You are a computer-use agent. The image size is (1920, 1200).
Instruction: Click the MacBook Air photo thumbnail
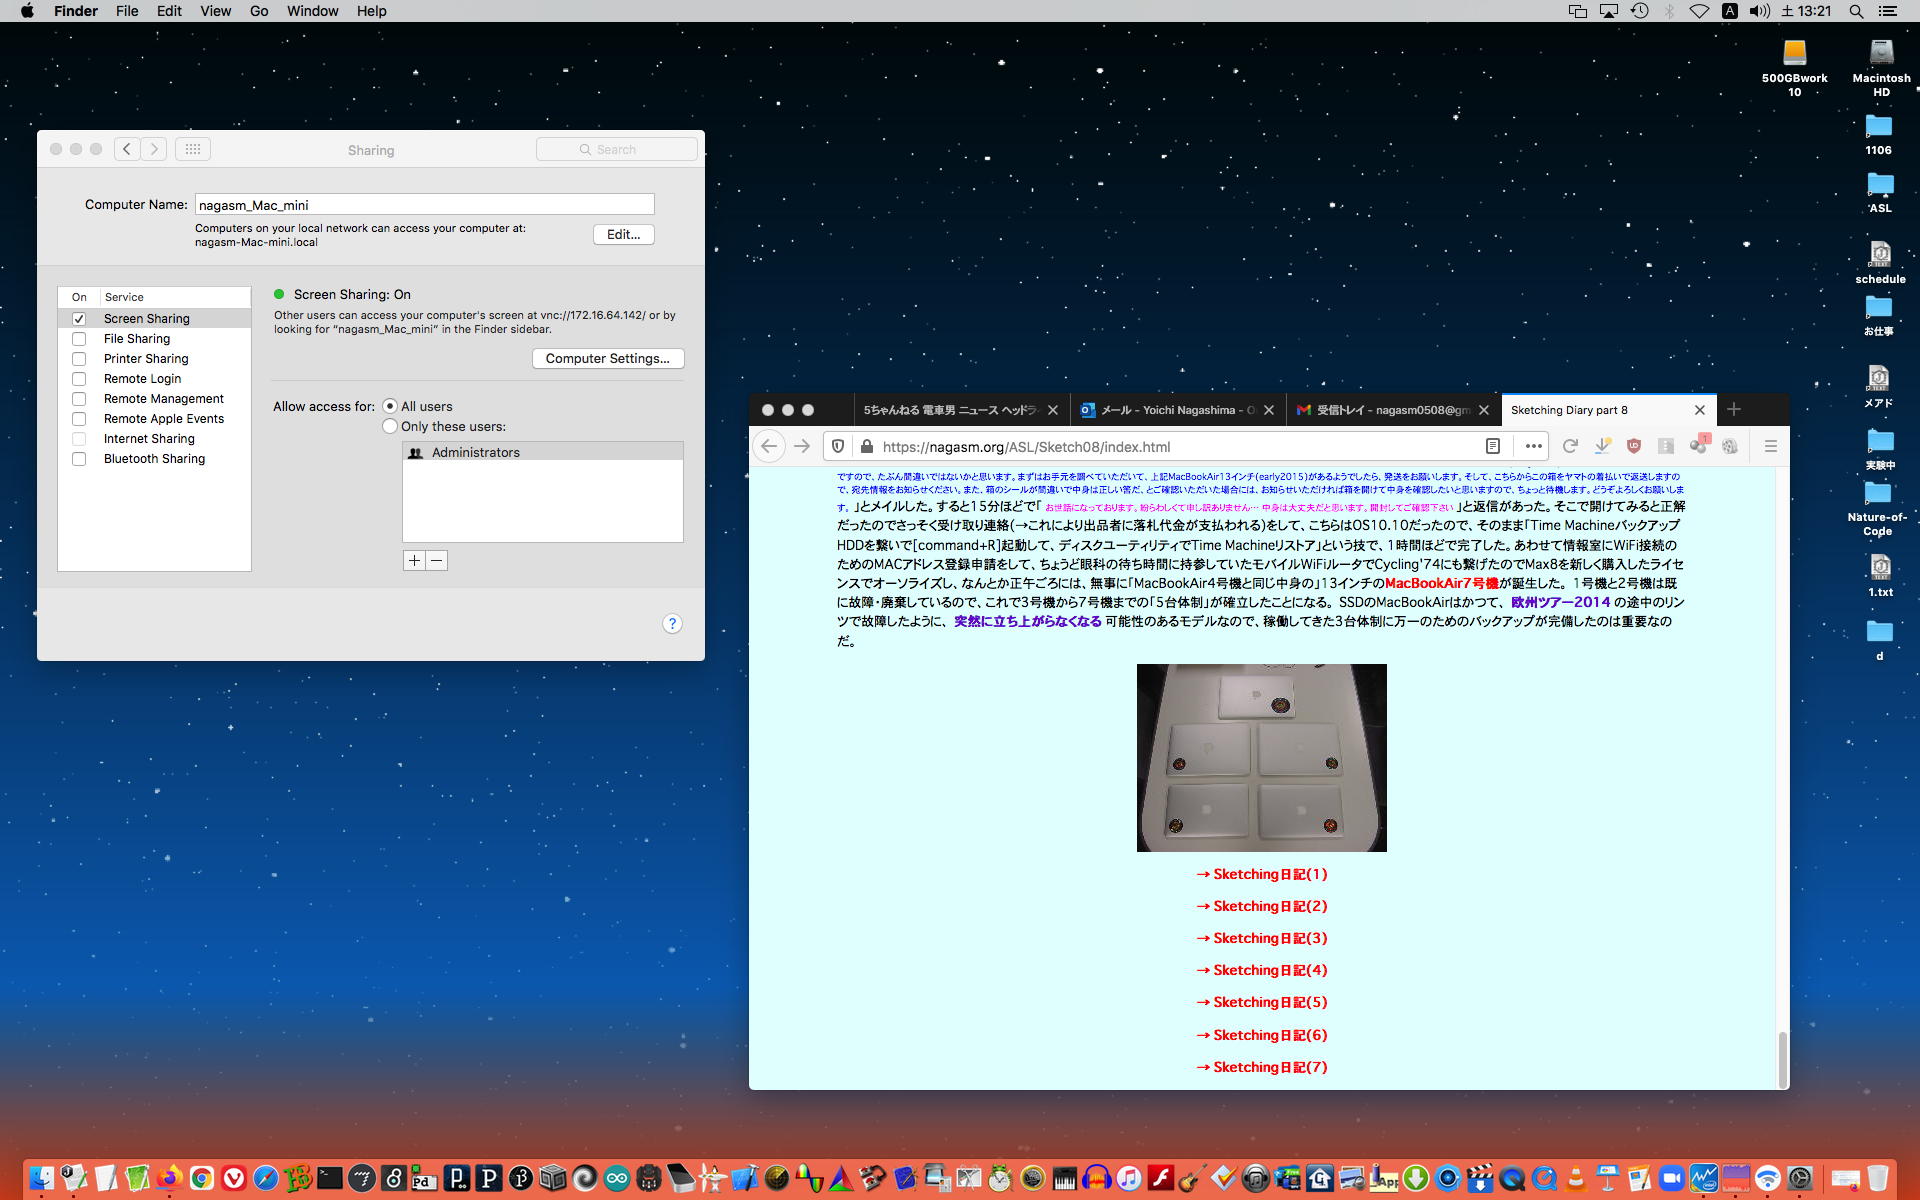[x=1261, y=758]
